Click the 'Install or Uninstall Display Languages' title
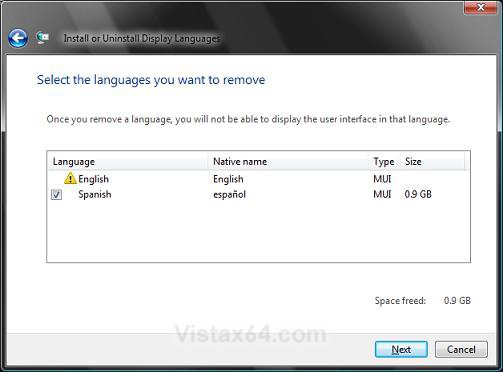Screen dimensions: 503x372 click(x=142, y=39)
